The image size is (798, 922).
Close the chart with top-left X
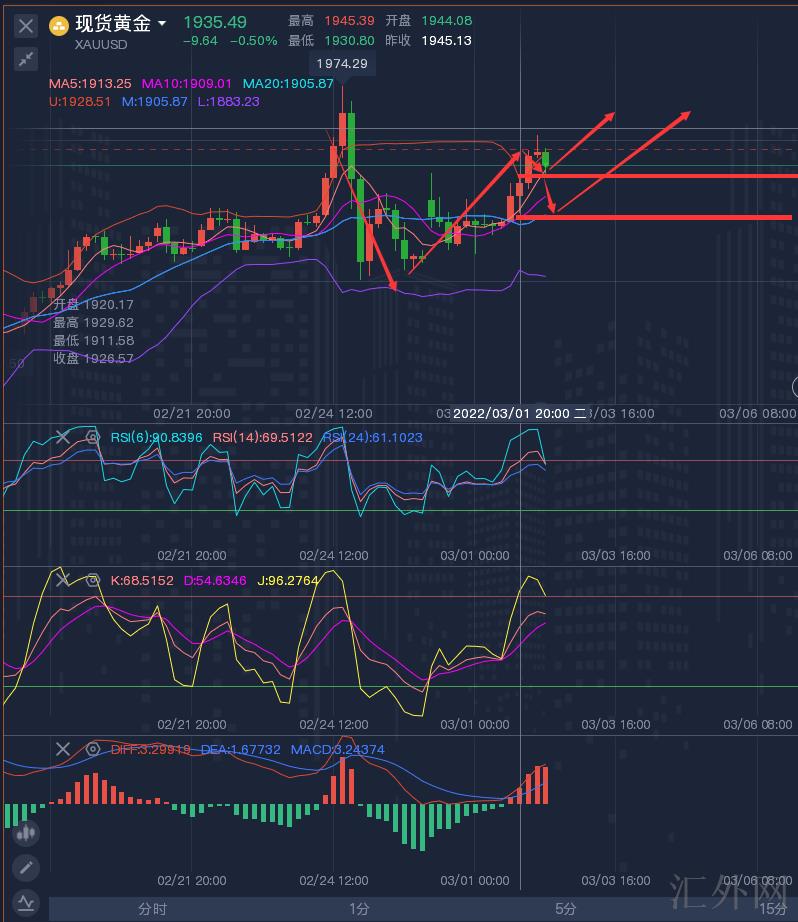[26, 25]
